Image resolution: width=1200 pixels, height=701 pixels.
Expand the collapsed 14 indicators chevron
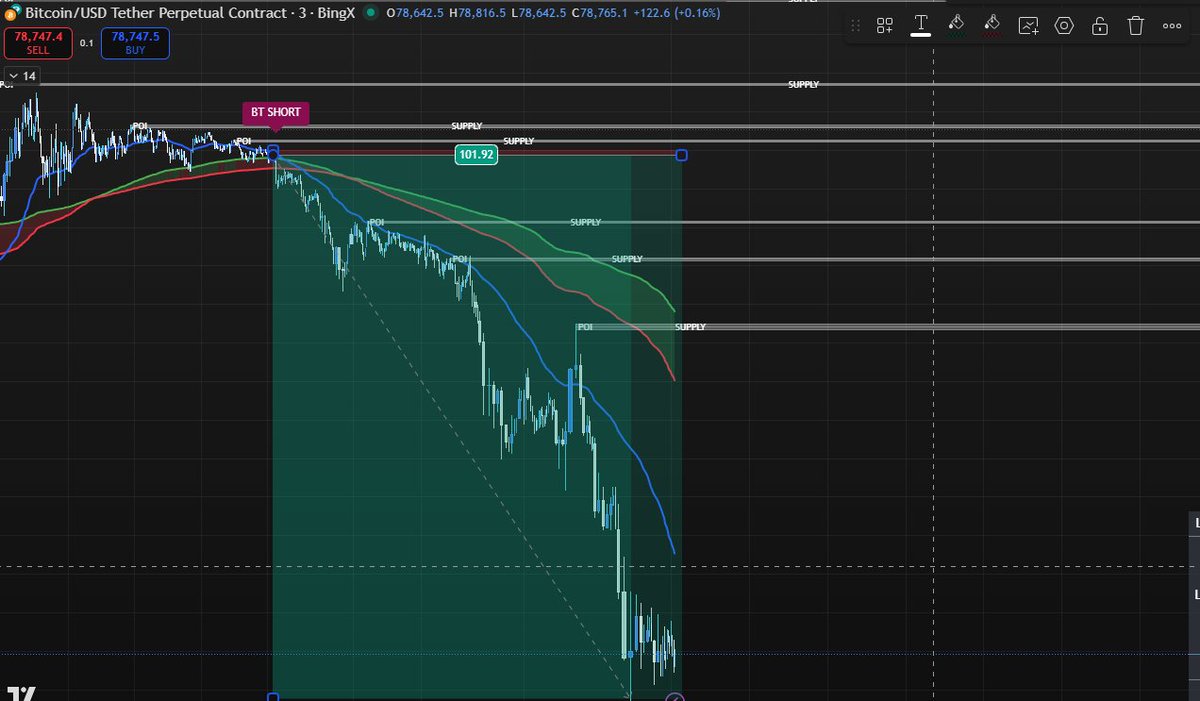tap(22, 76)
